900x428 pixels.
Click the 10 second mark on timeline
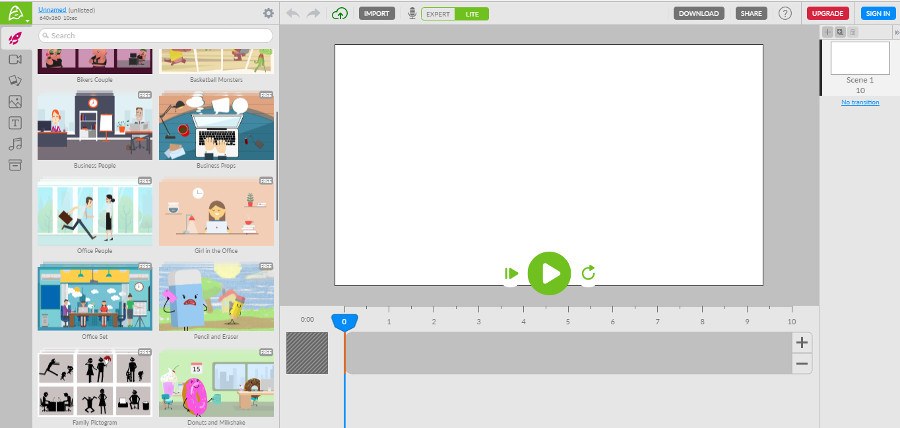pyautogui.click(x=792, y=322)
